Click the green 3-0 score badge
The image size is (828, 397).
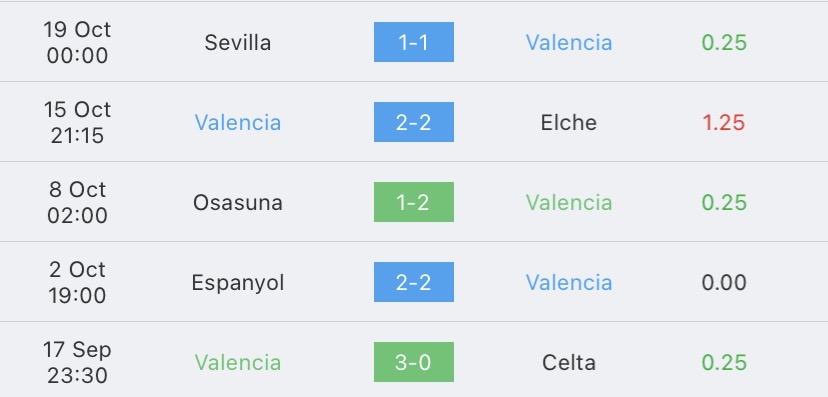pyautogui.click(x=413, y=362)
